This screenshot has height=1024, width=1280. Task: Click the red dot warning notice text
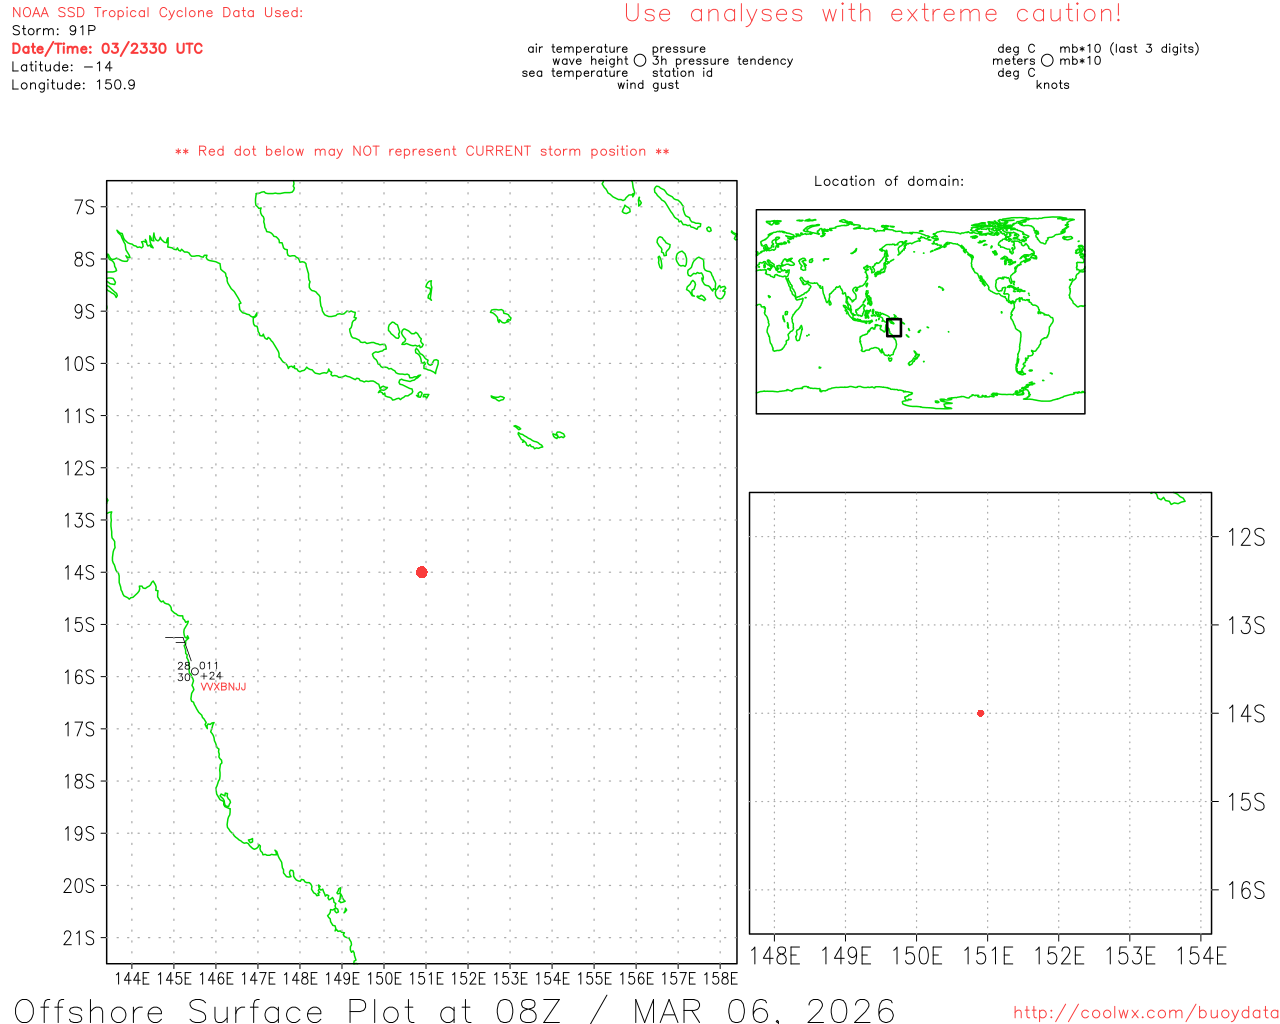pyautogui.click(x=422, y=152)
